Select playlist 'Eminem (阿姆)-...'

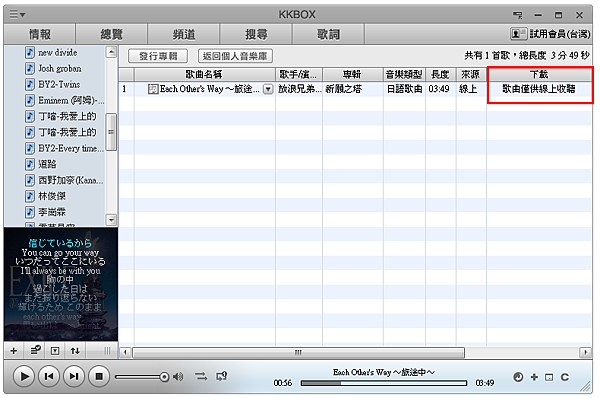click(71, 101)
